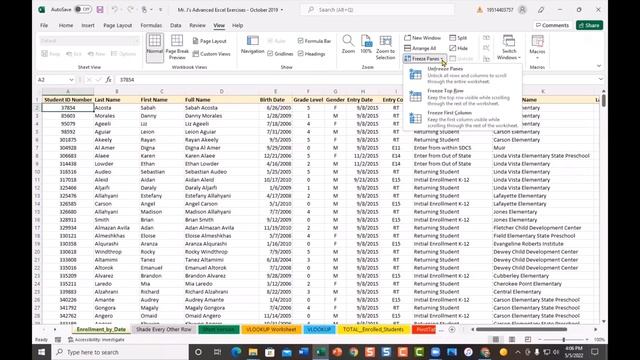Viewport: 640px width, 360px height.
Task: Open the Name Box dropdown arrow
Action: coord(71,80)
